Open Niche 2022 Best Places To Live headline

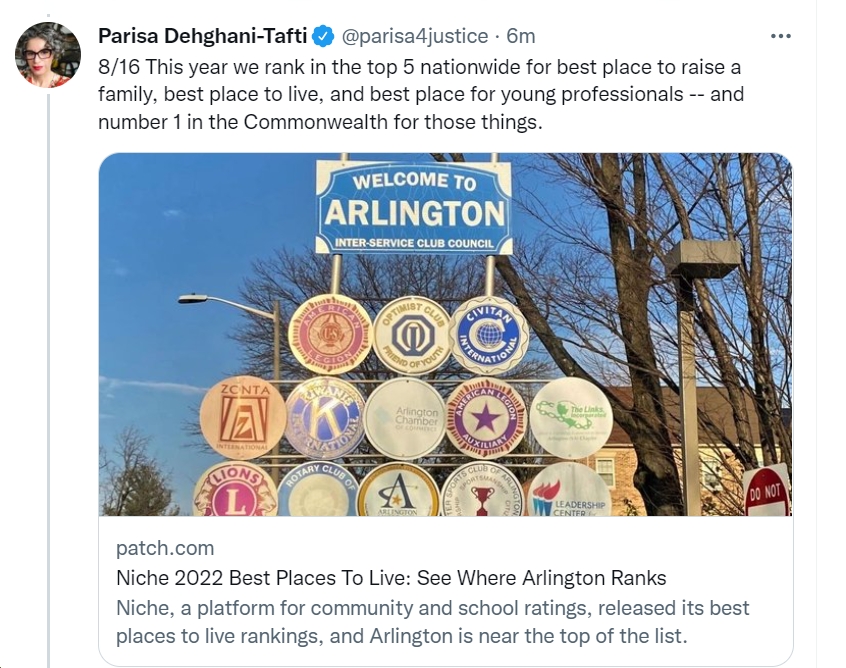tap(391, 578)
